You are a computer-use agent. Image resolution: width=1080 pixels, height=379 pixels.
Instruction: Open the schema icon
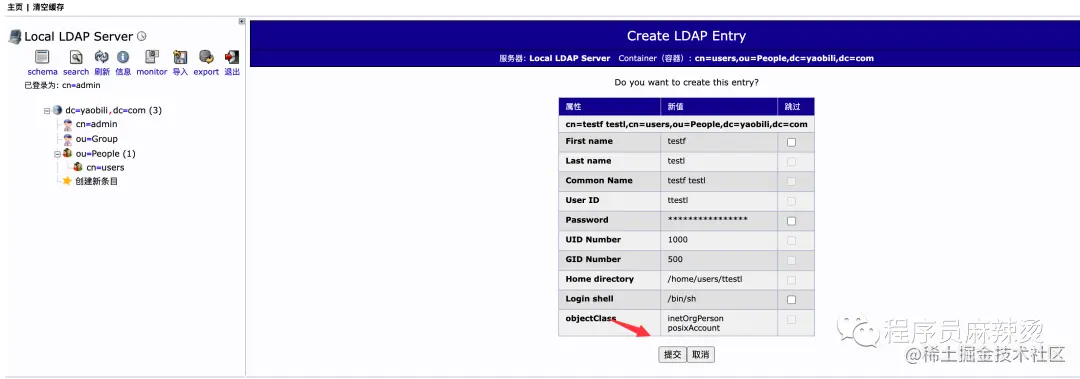(x=42, y=57)
